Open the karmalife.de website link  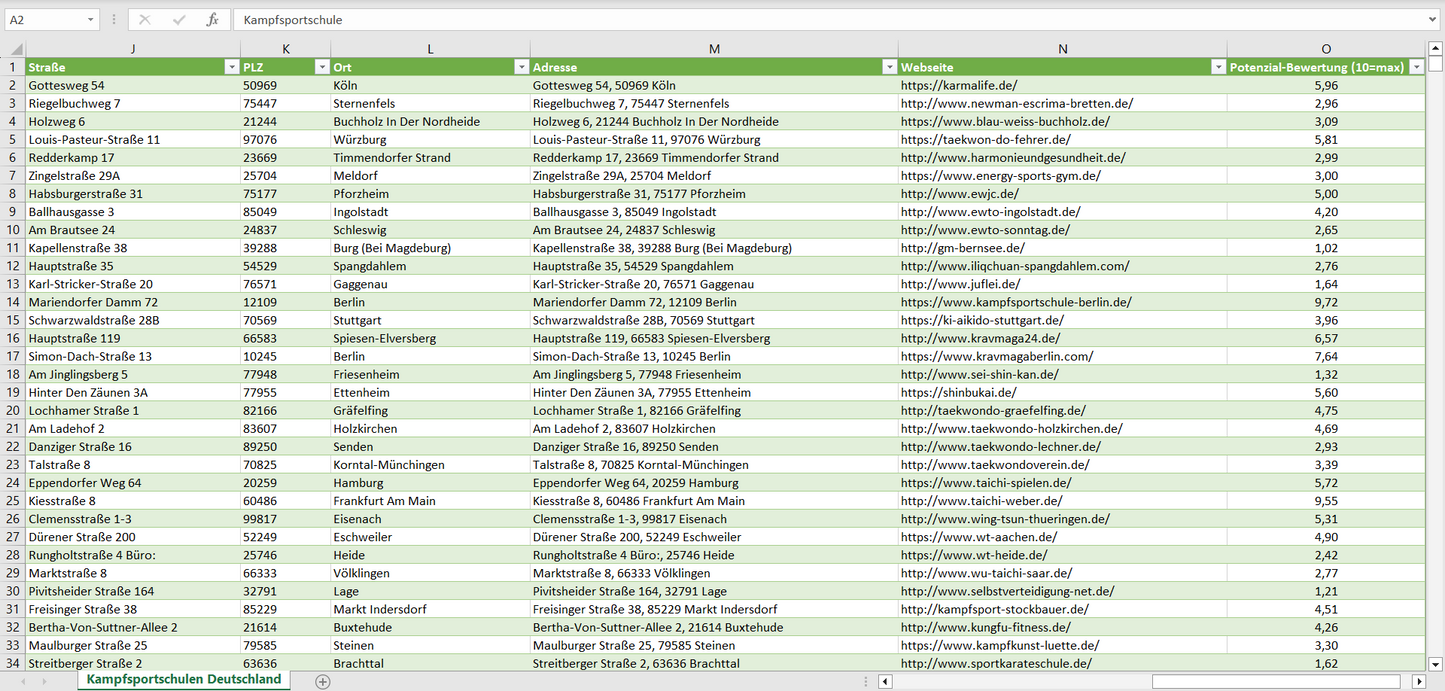click(x=958, y=86)
